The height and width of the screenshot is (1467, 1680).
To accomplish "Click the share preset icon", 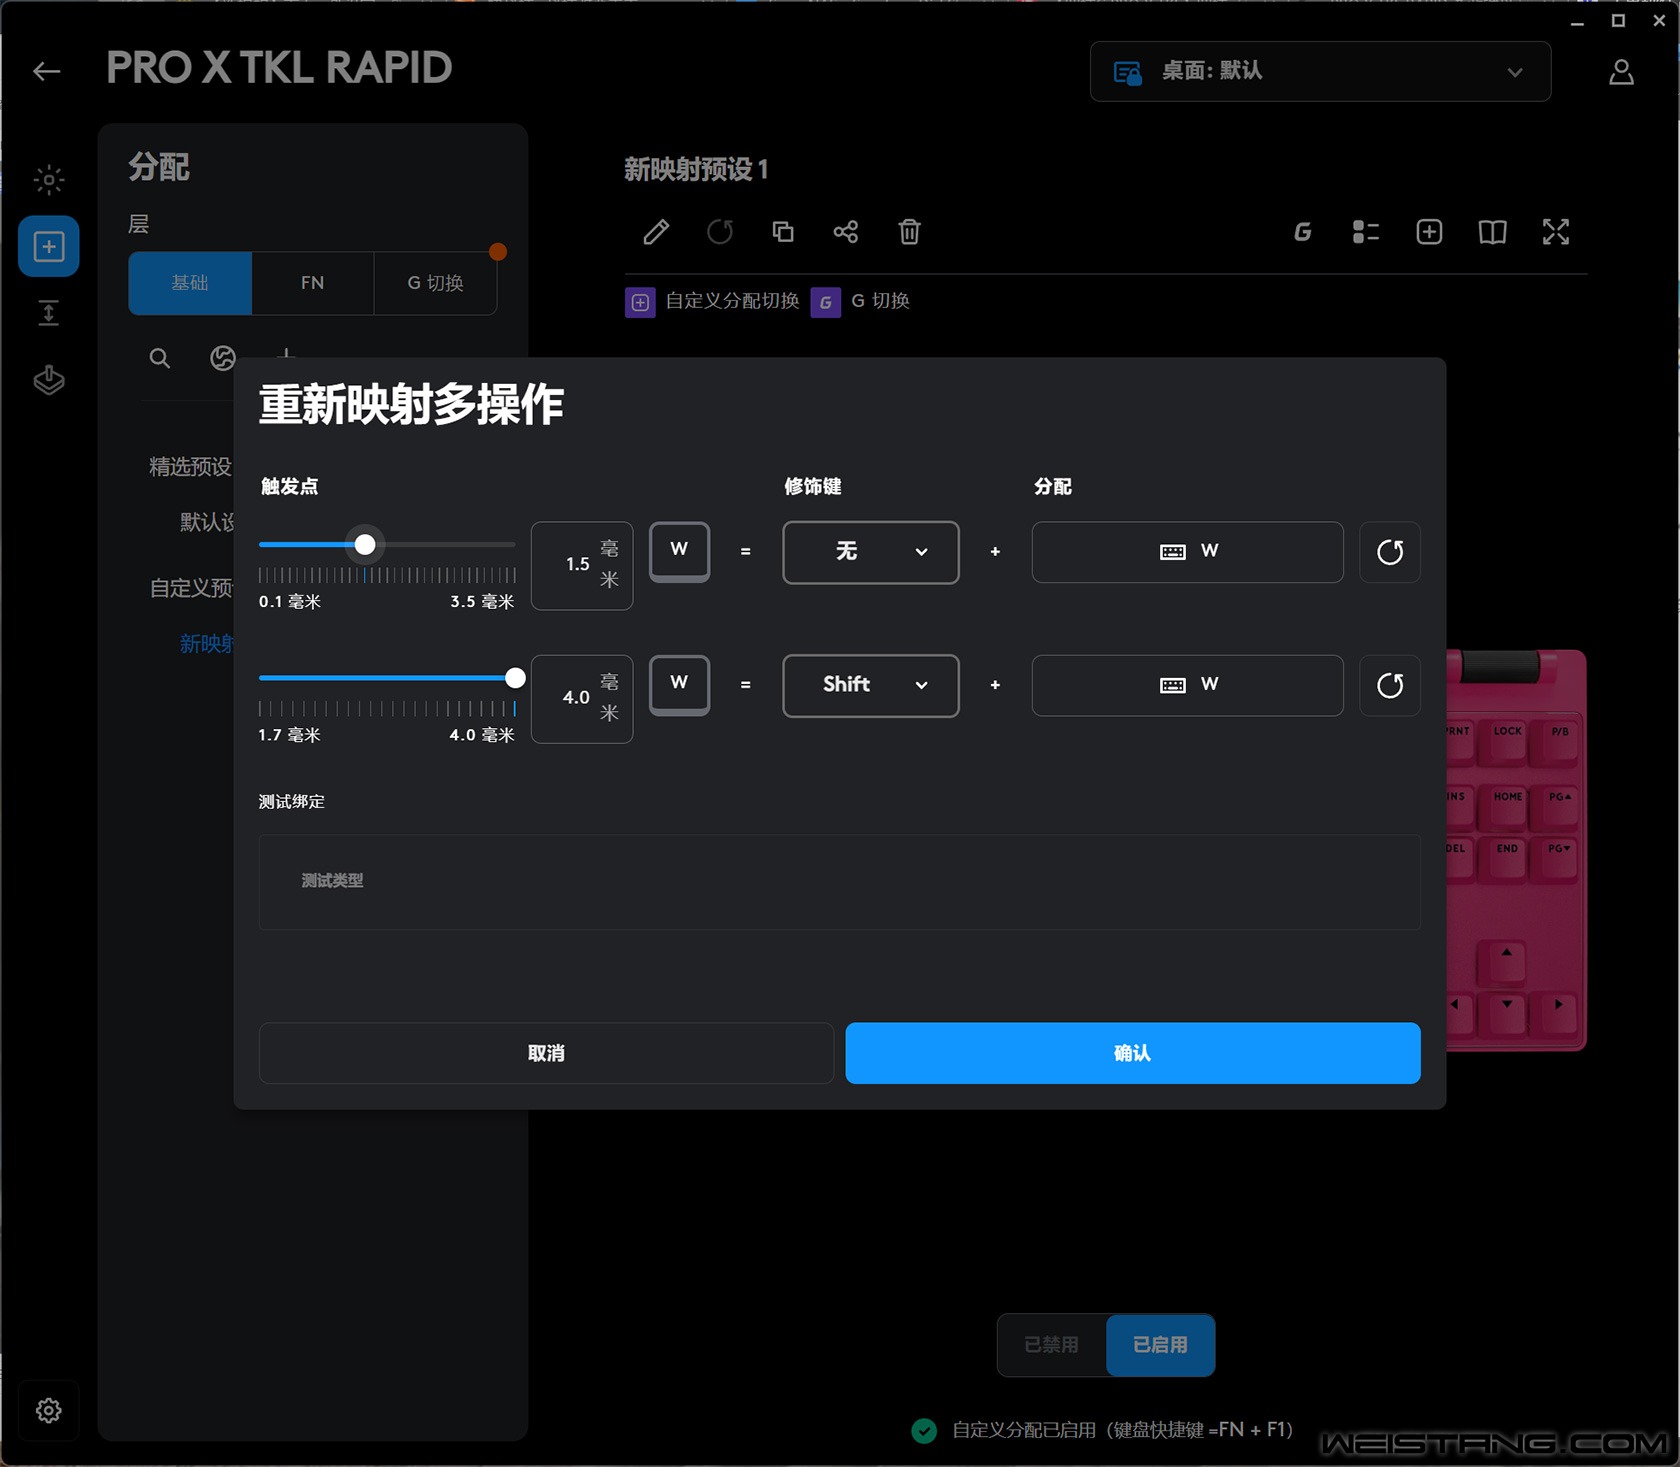I will [x=846, y=232].
